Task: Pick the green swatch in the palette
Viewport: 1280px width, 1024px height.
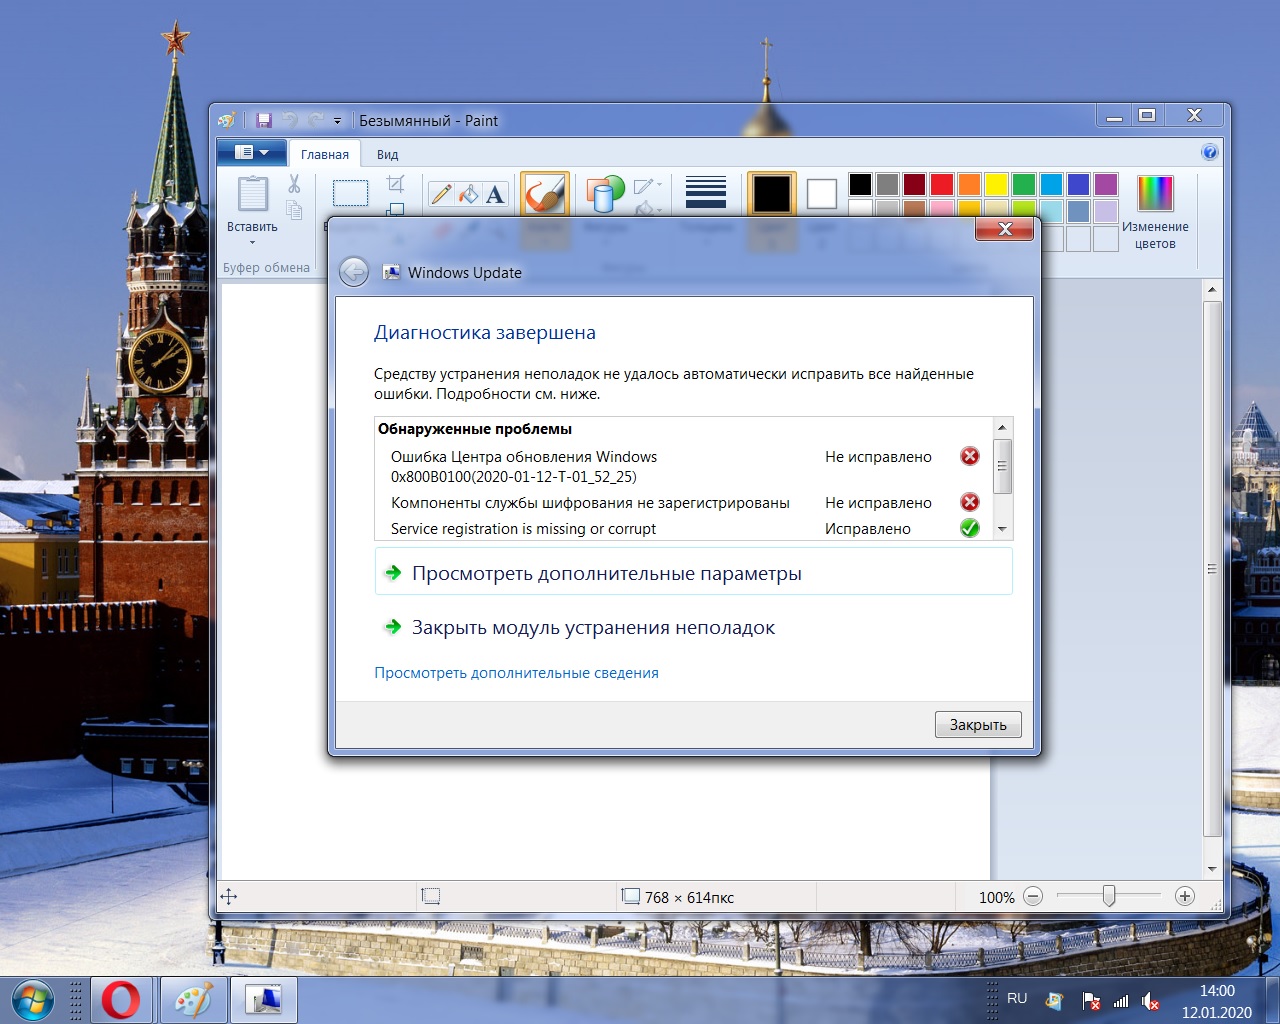Action: click(1024, 184)
